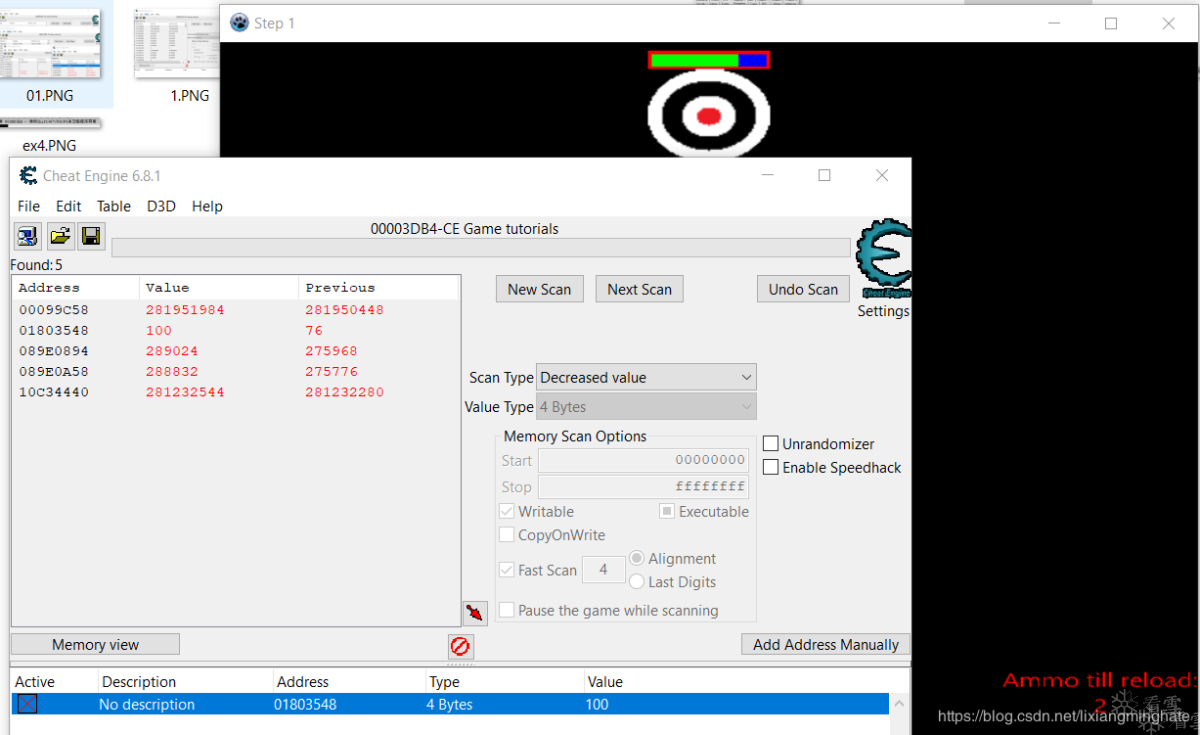The height and width of the screenshot is (735, 1200).
Task: Click No description cell in address table
Action: [147, 704]
